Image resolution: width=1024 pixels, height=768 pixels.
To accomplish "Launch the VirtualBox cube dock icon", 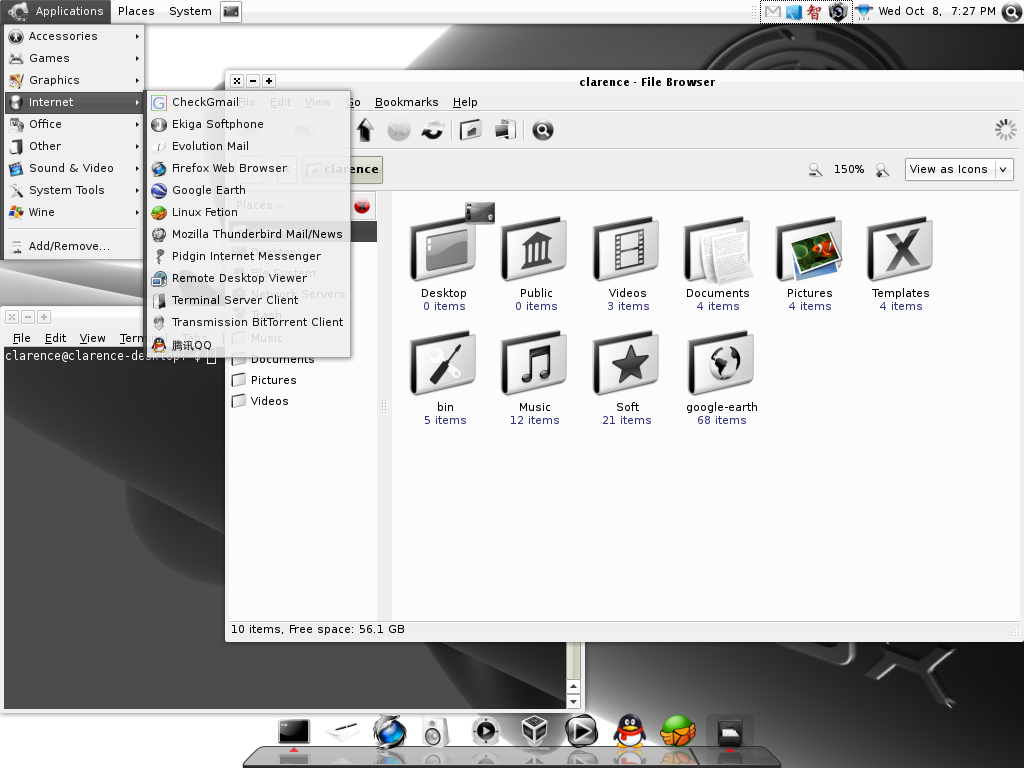I will click(534, 730).
